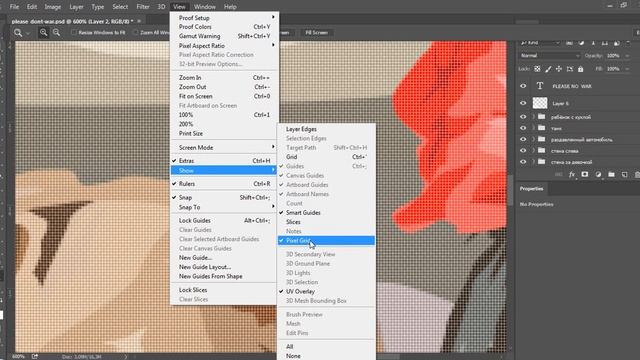Expand the стена слева group
This screenshot has height=360, width=640.
tap(533, 151)
